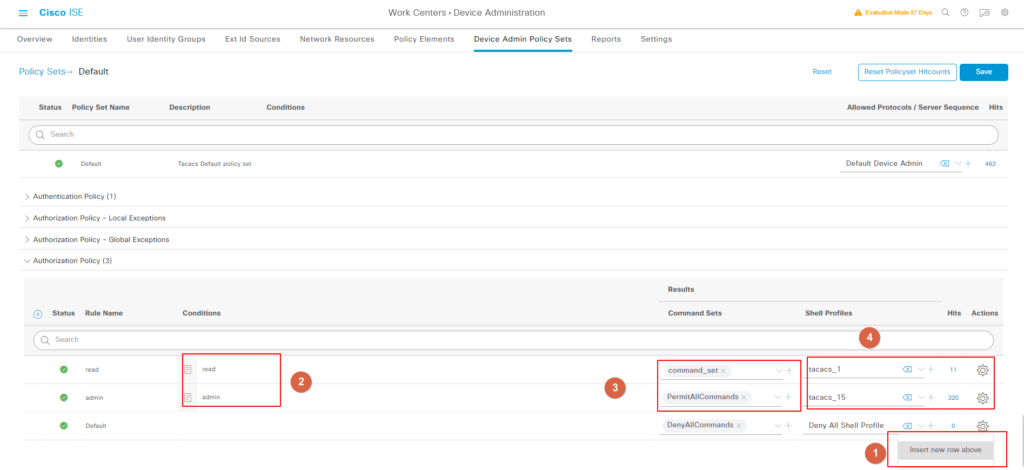Image resolution: width=1024 pixels, height=470 pixels.
Task: Click Reset Policyset Hitcounts button
Action: [905, 72]
